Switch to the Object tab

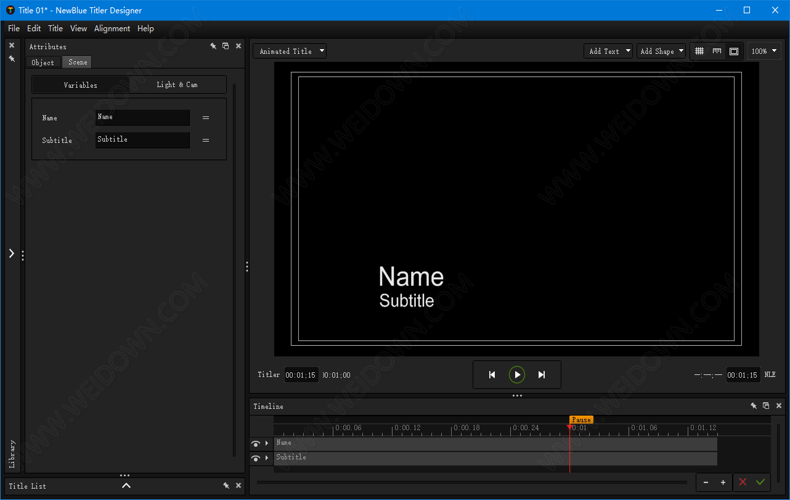pyautogui.click(x=43, y=62)
